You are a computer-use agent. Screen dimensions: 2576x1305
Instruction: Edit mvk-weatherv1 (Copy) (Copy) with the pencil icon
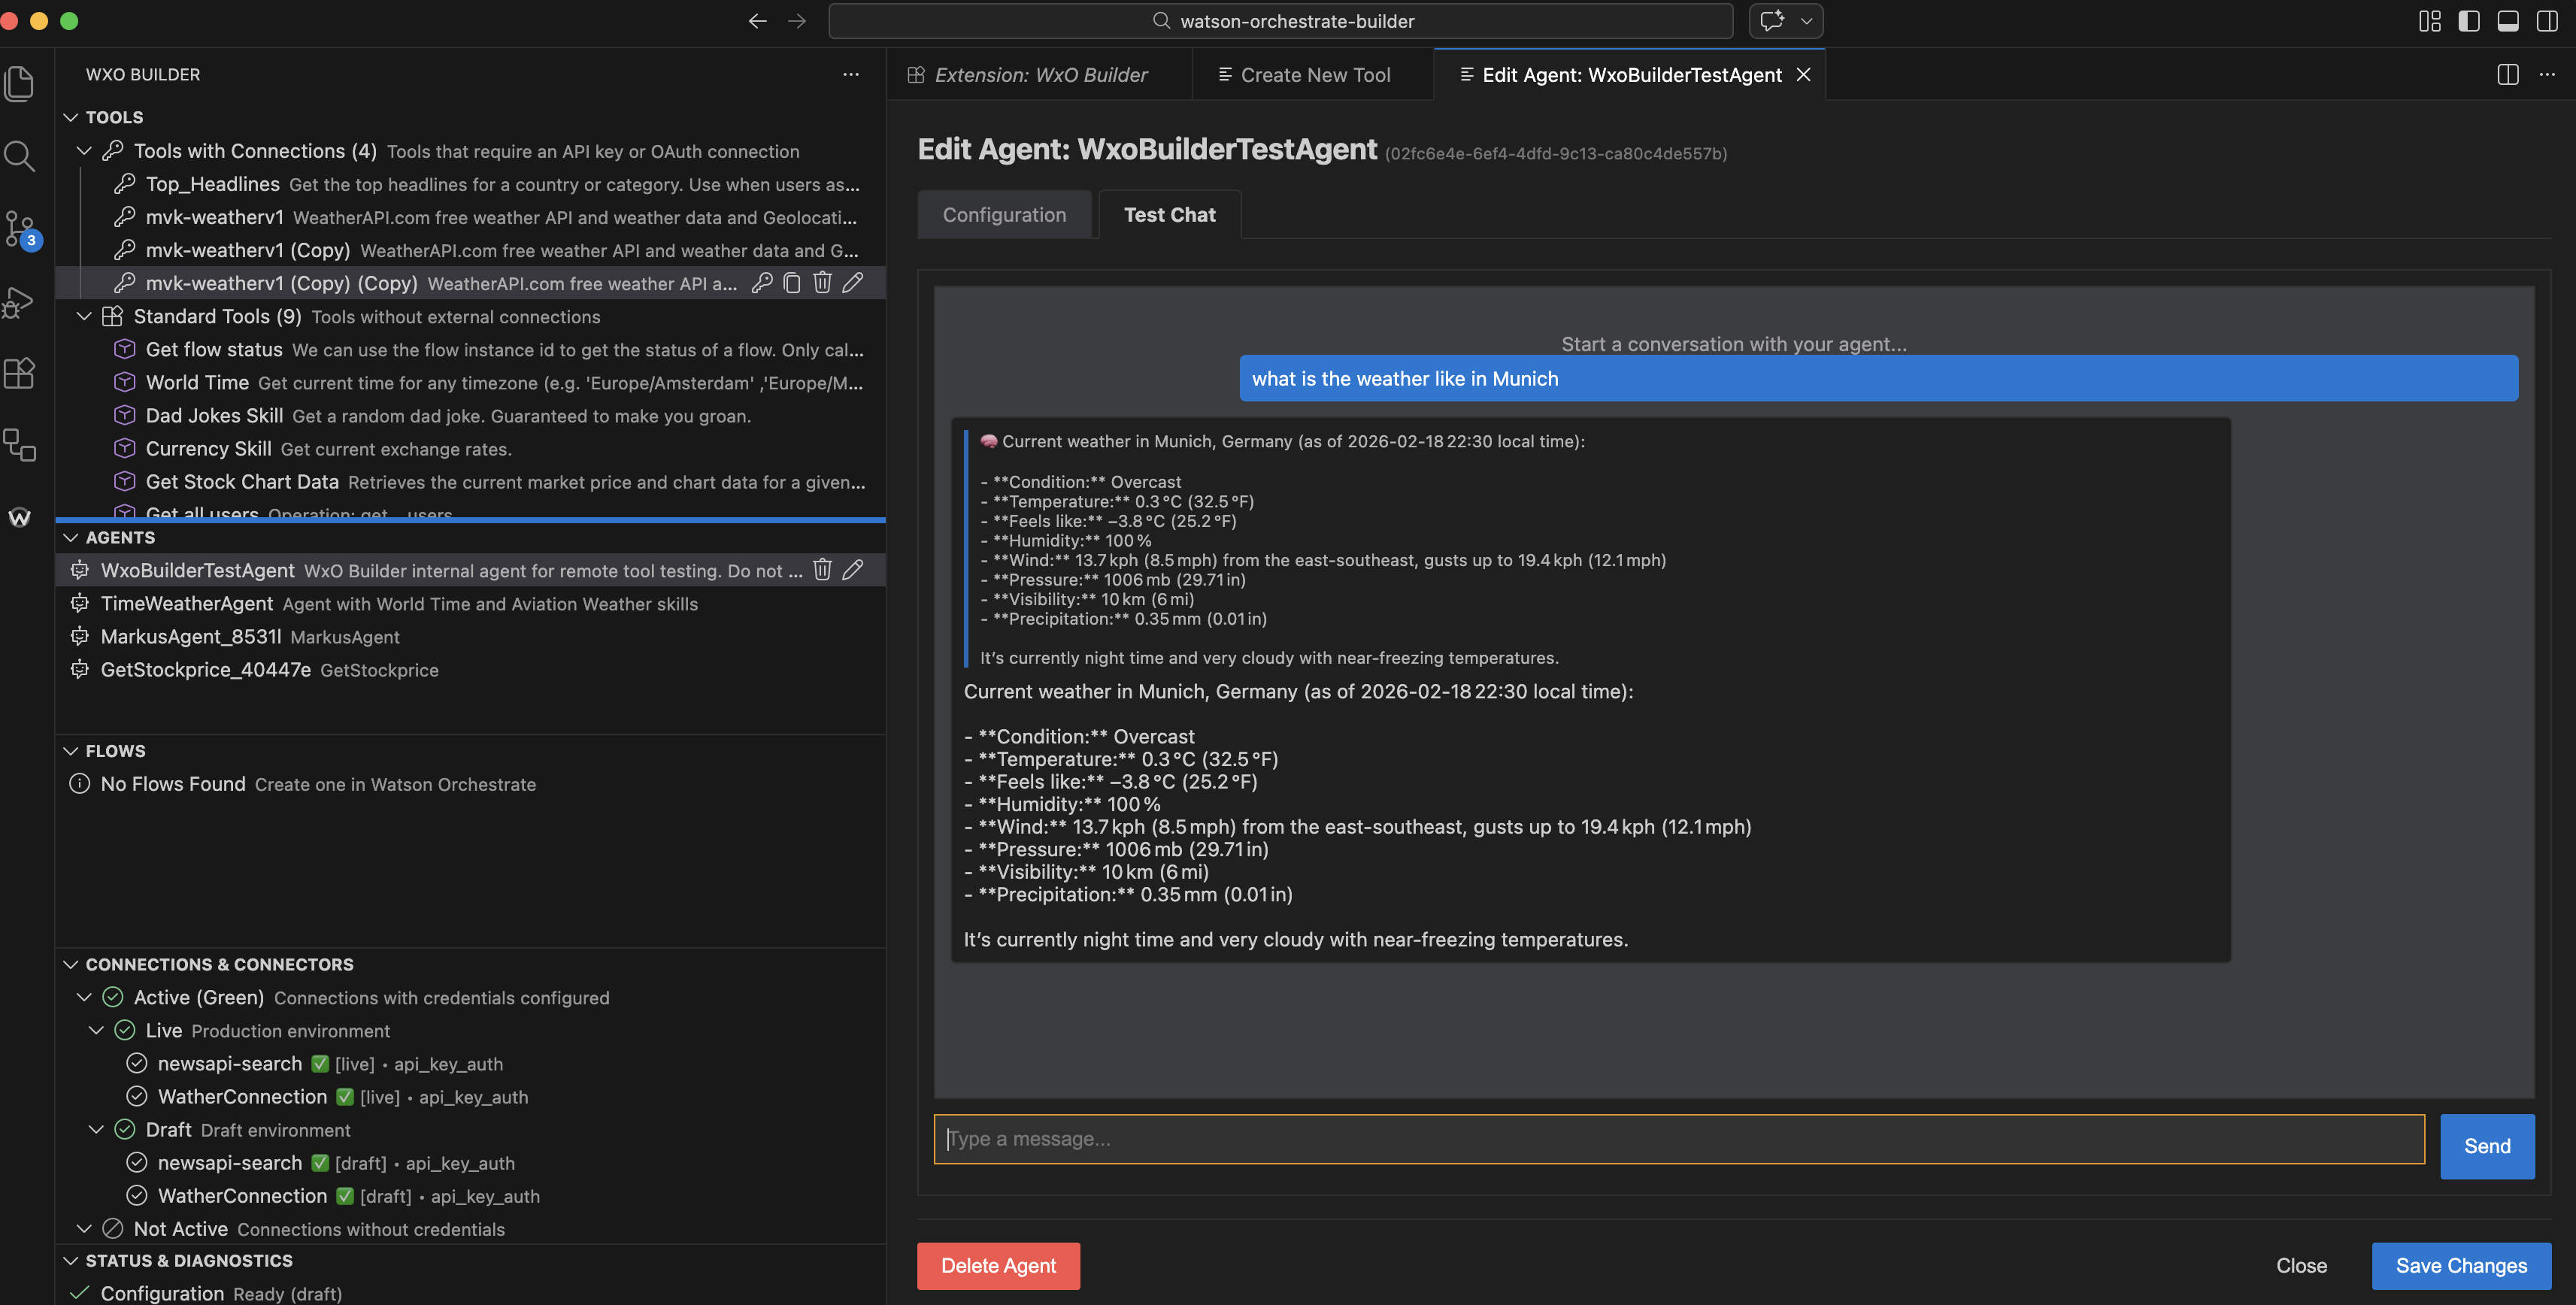tap(852, 283)
